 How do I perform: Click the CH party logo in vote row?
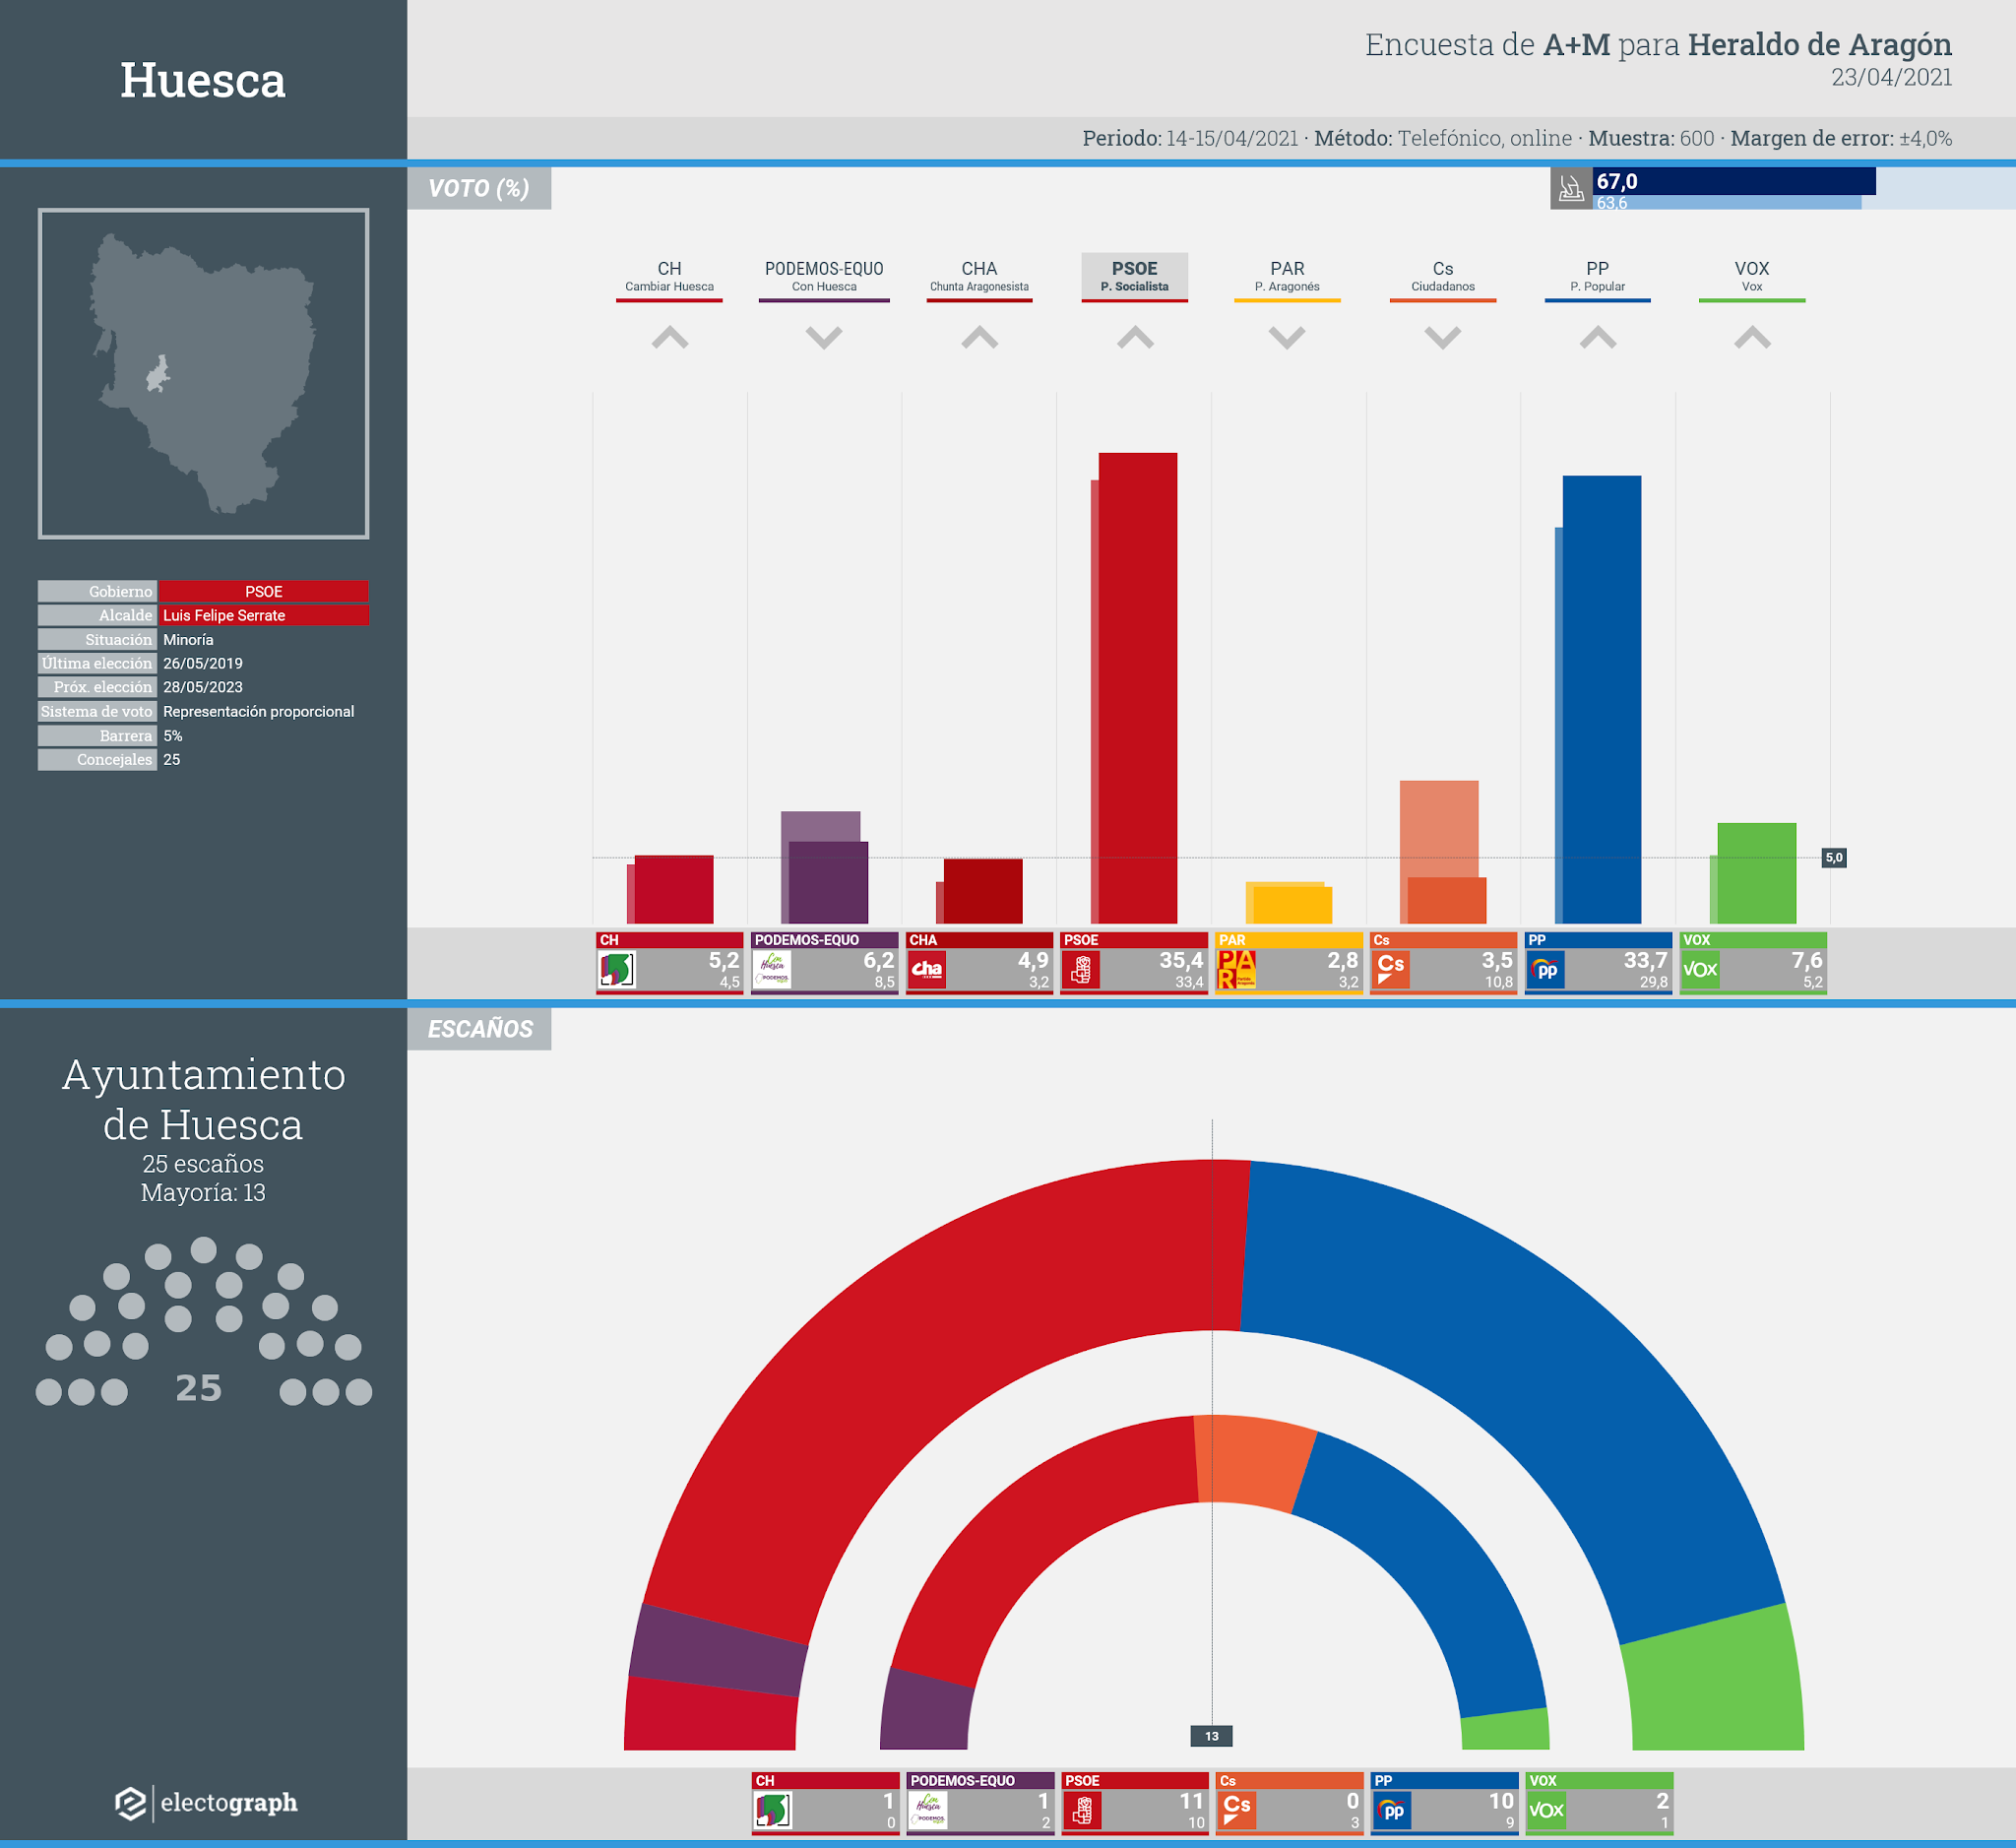click(x=616, y=969)
